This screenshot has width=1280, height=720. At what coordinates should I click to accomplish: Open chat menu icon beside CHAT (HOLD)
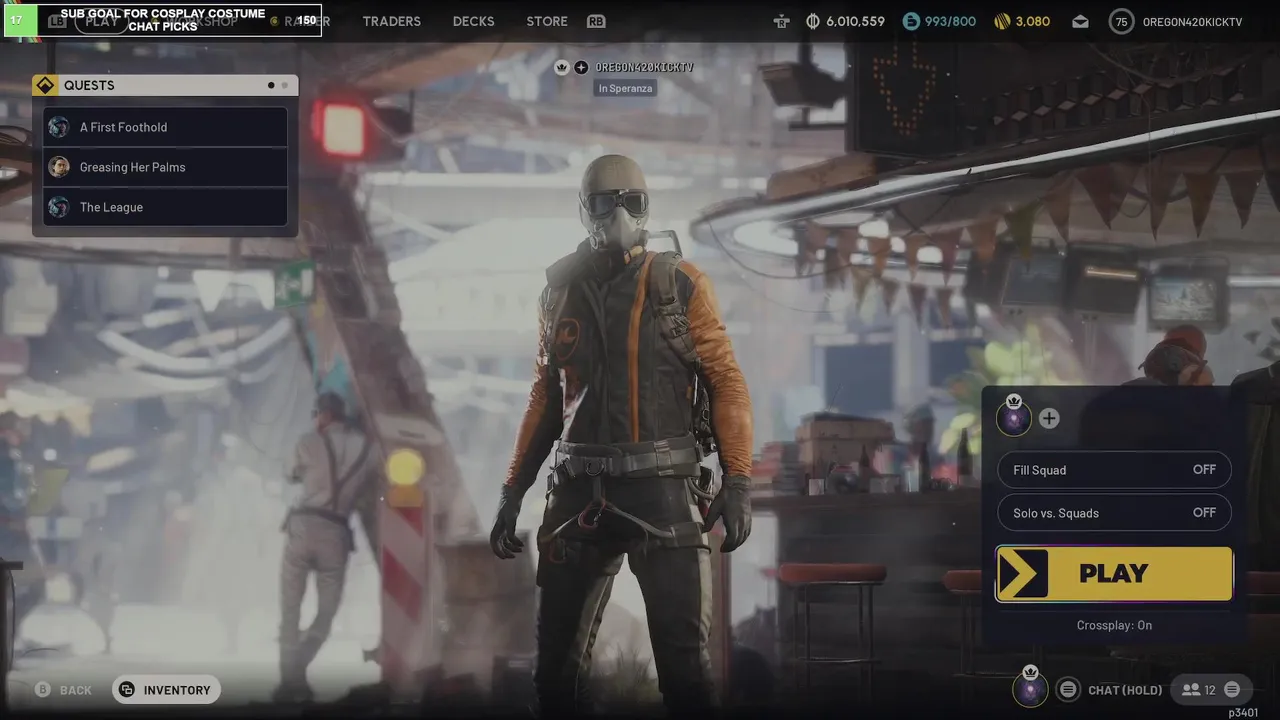point(1068,689)
